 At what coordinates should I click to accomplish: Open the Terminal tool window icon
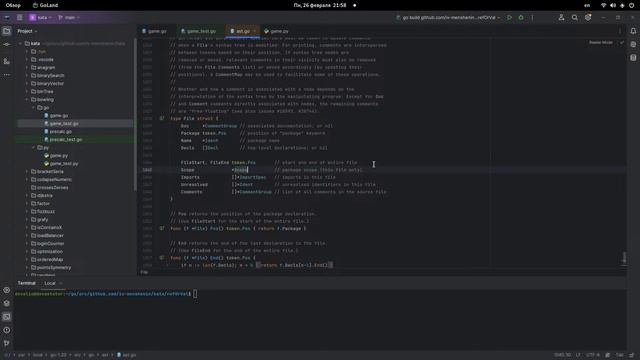coord(7,317)
